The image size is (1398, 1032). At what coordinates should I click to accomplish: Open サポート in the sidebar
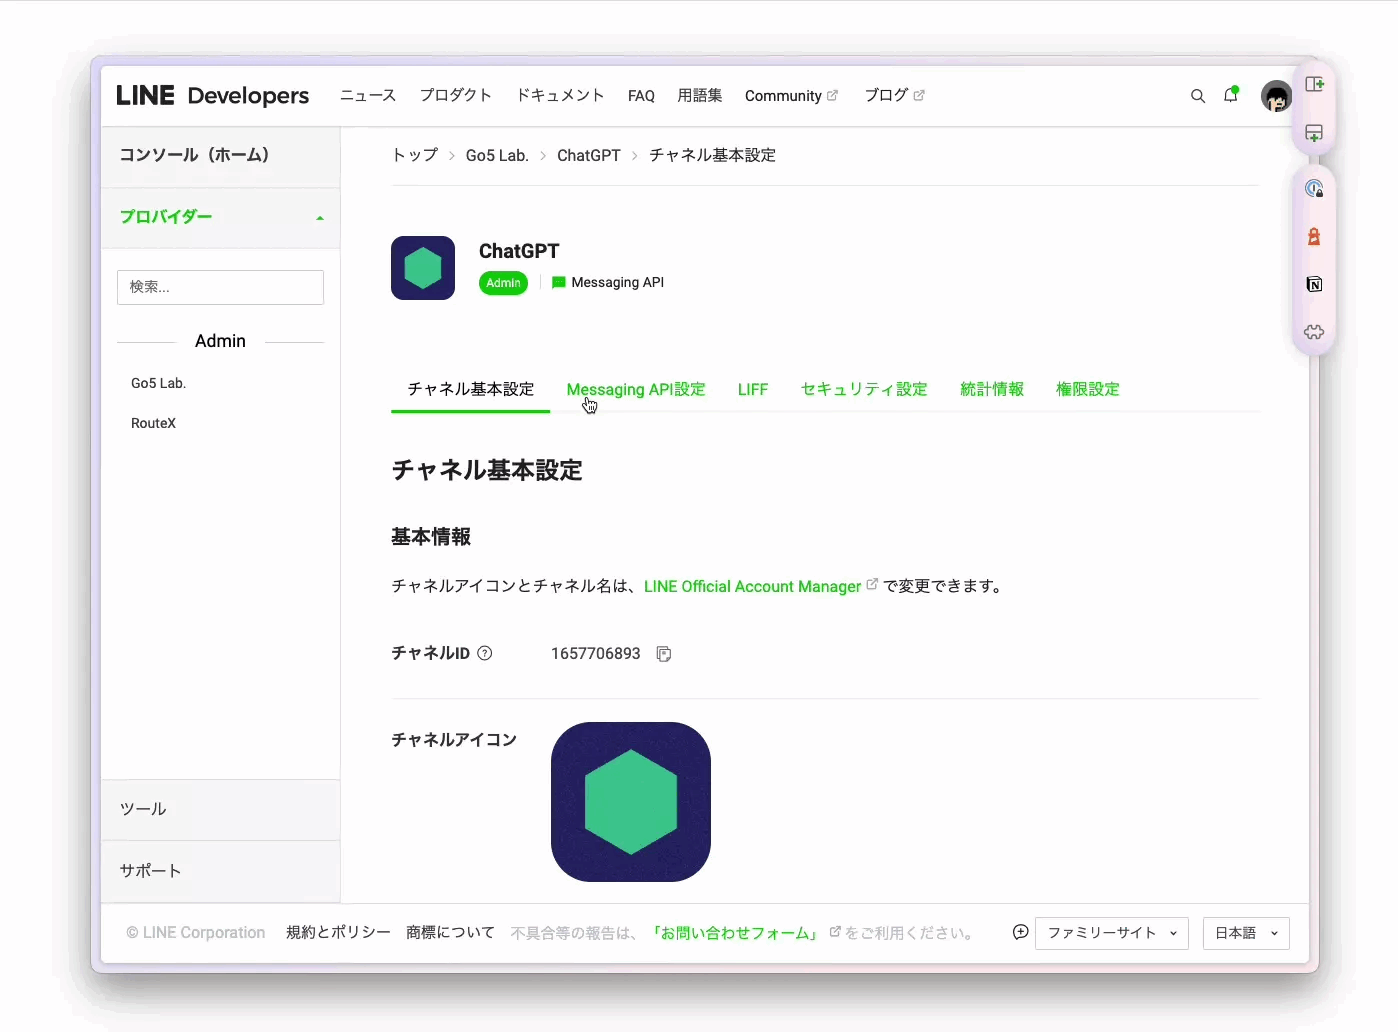[x=220, y=871]
